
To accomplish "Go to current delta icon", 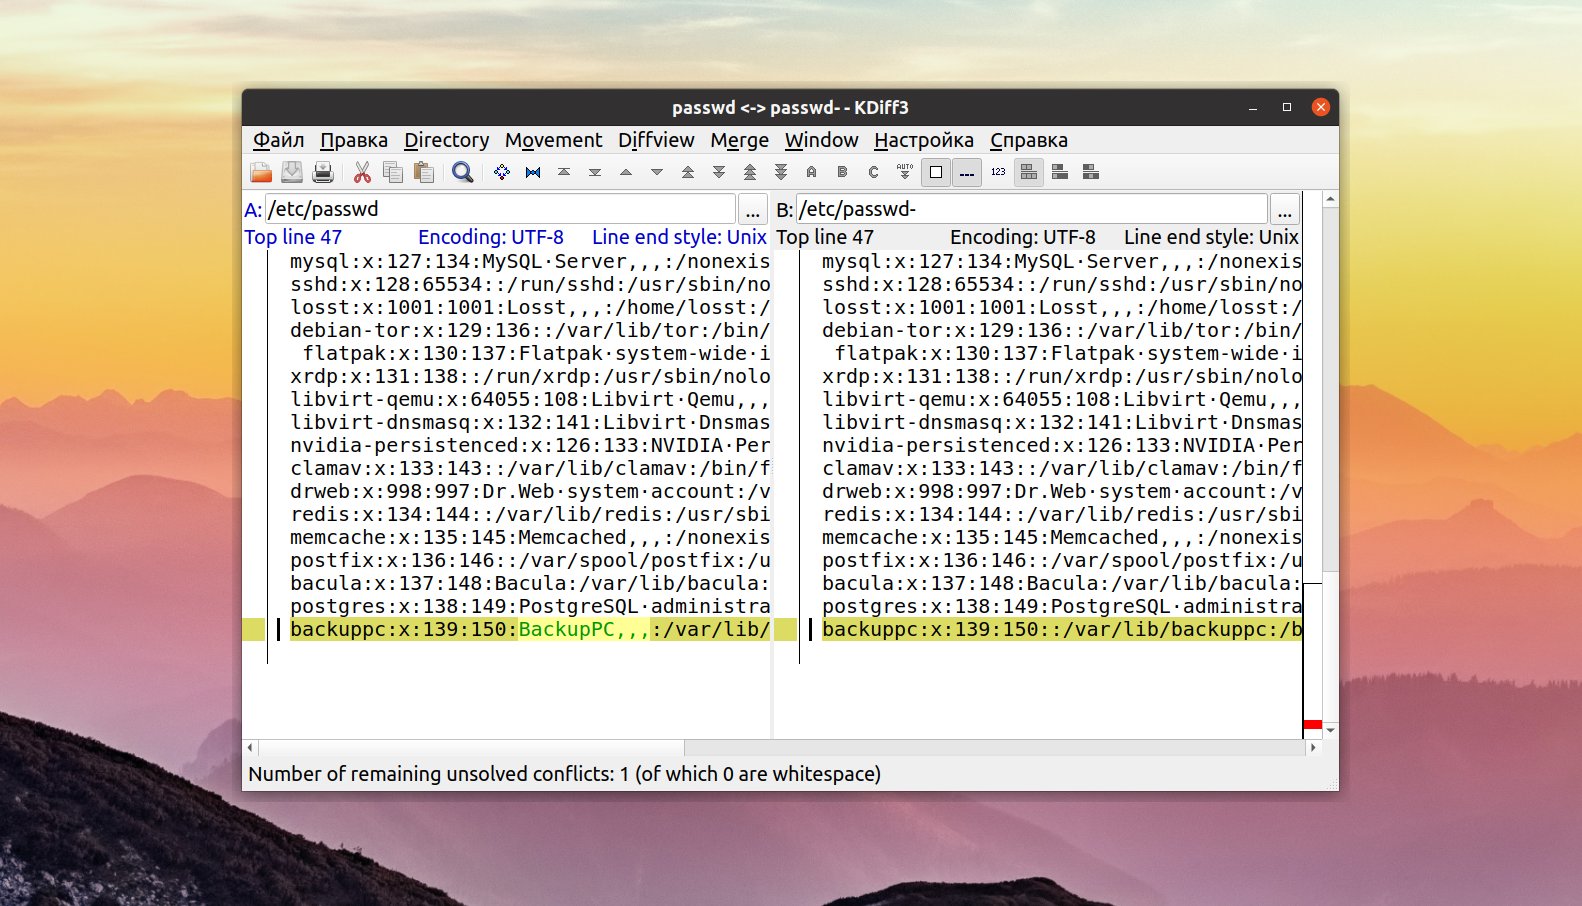I will (502, 172).
